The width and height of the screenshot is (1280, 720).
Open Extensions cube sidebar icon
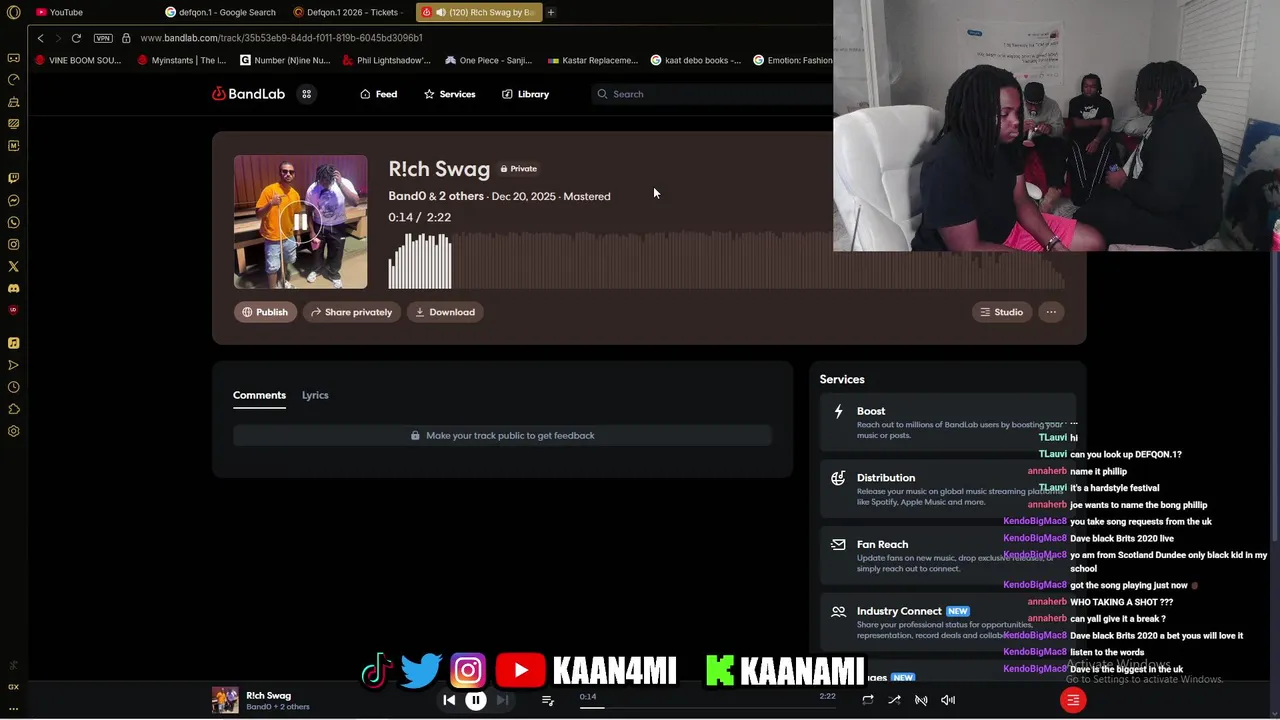[13, 409]
